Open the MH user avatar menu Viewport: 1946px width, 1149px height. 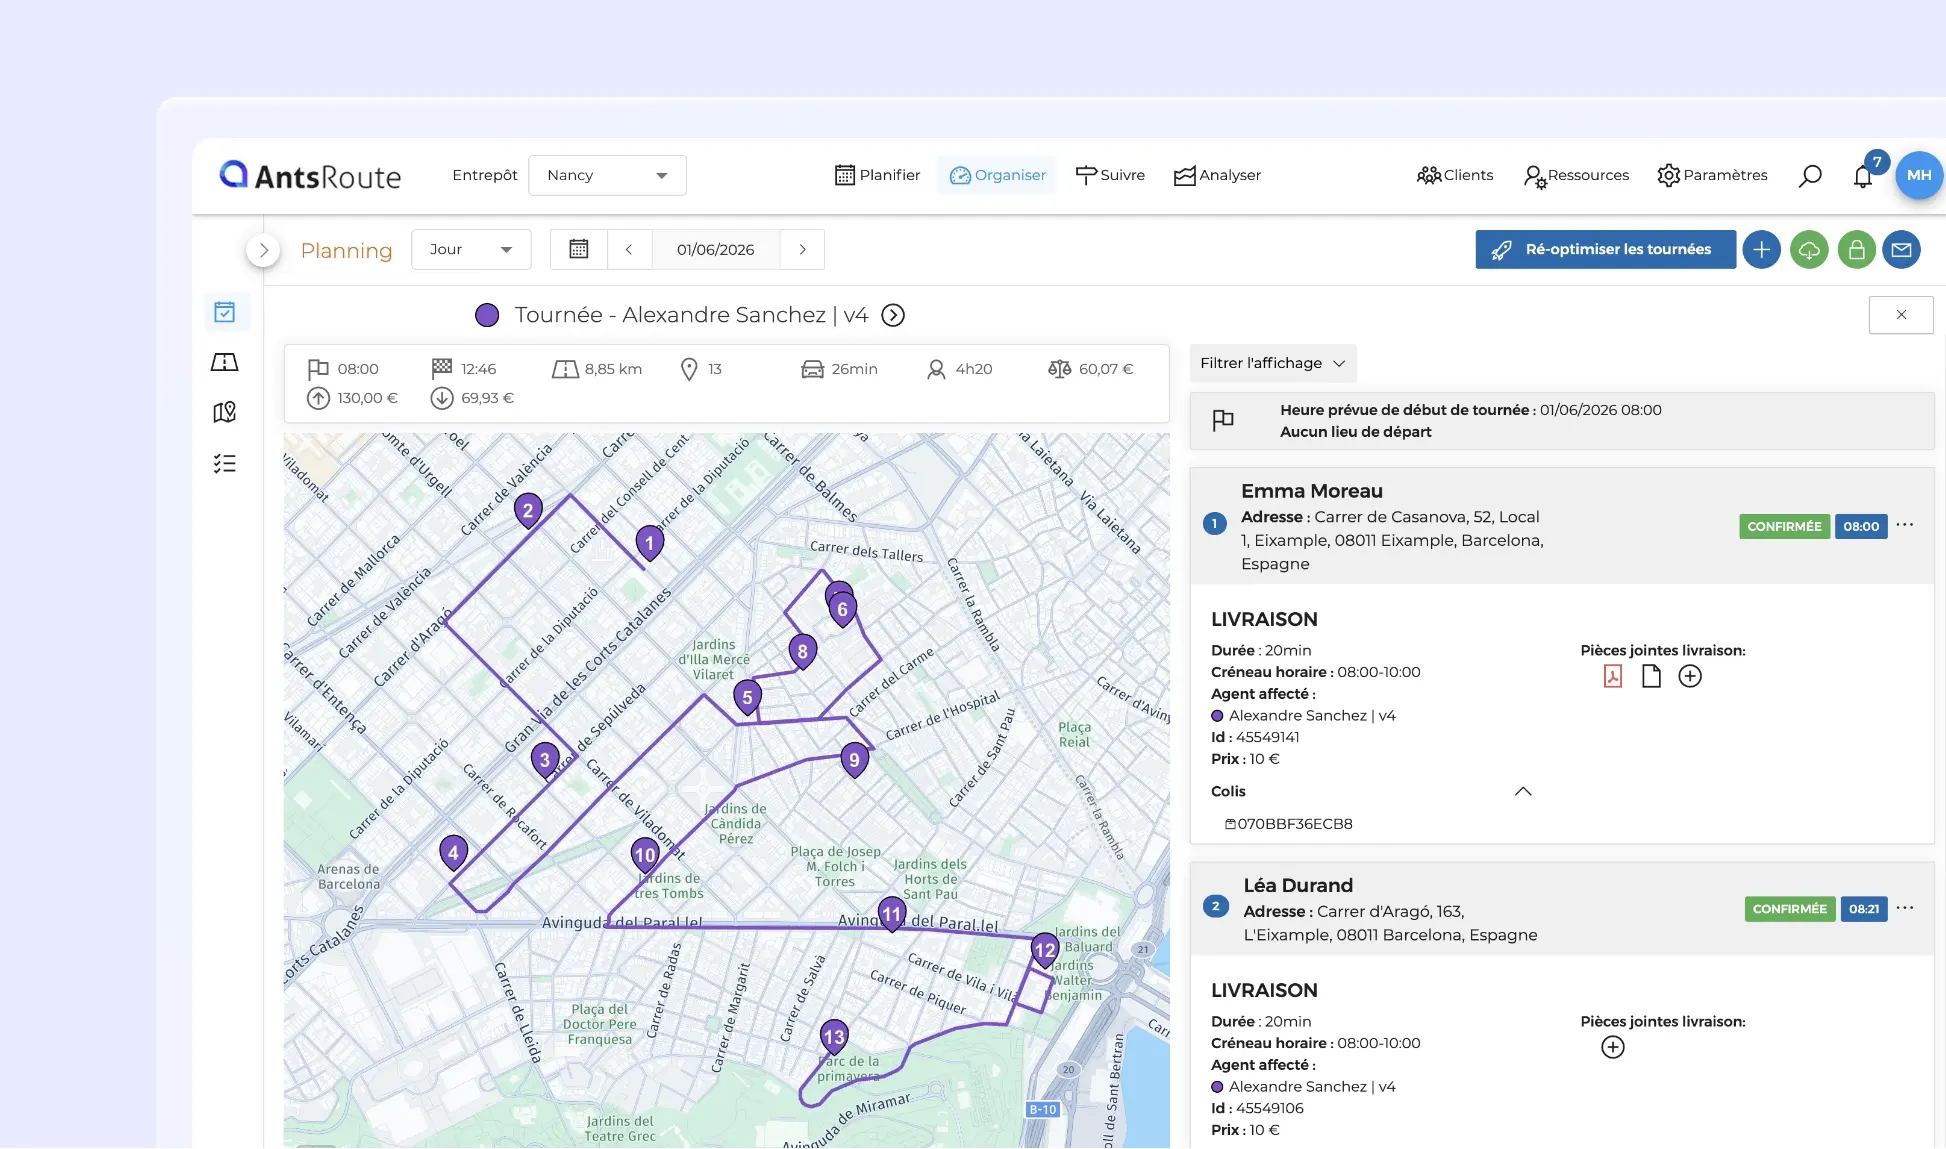[x=1919, y=175]
